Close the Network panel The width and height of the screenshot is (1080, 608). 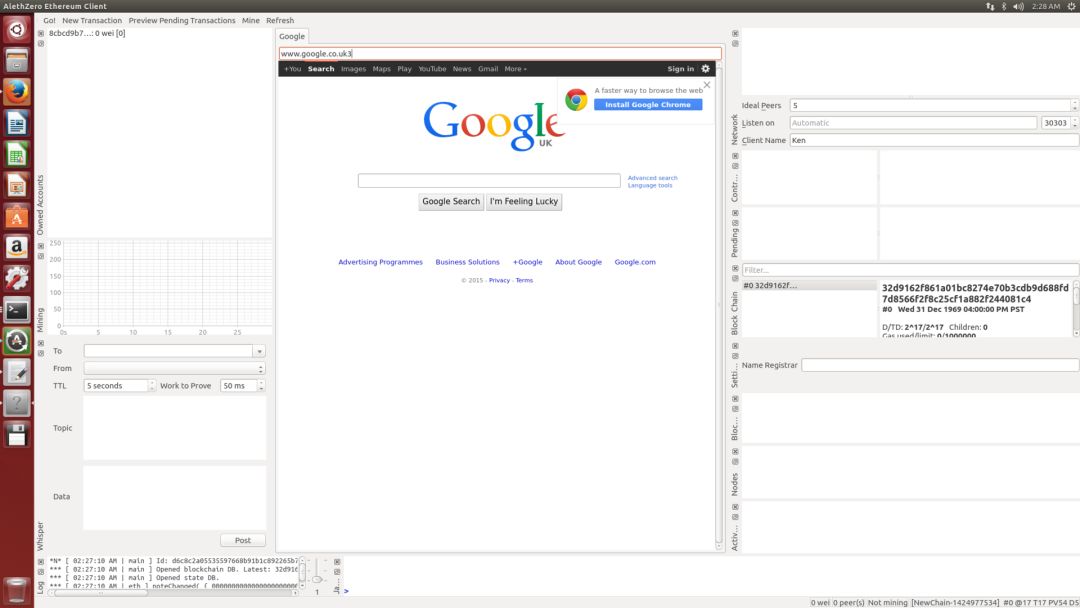pyautogui.click(x=735, y=33)
